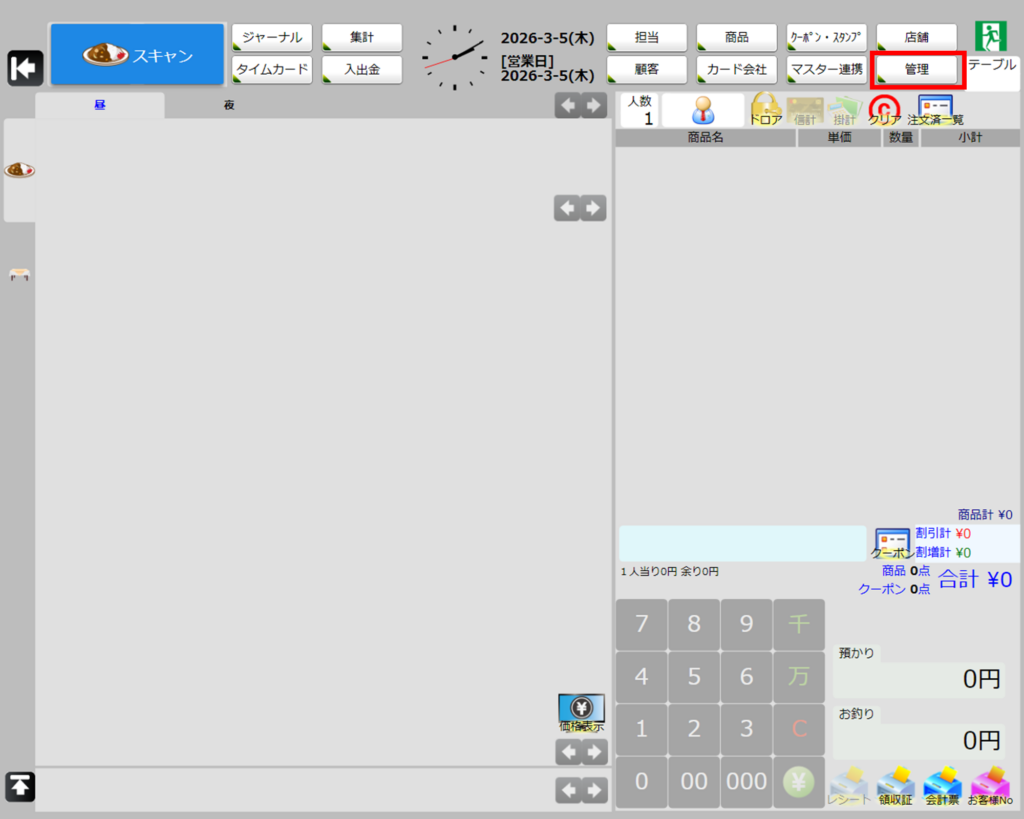Viewport: 1024px width, 819px height.
Task: Click the 会計票 bill printer icon
Action: 942,786
